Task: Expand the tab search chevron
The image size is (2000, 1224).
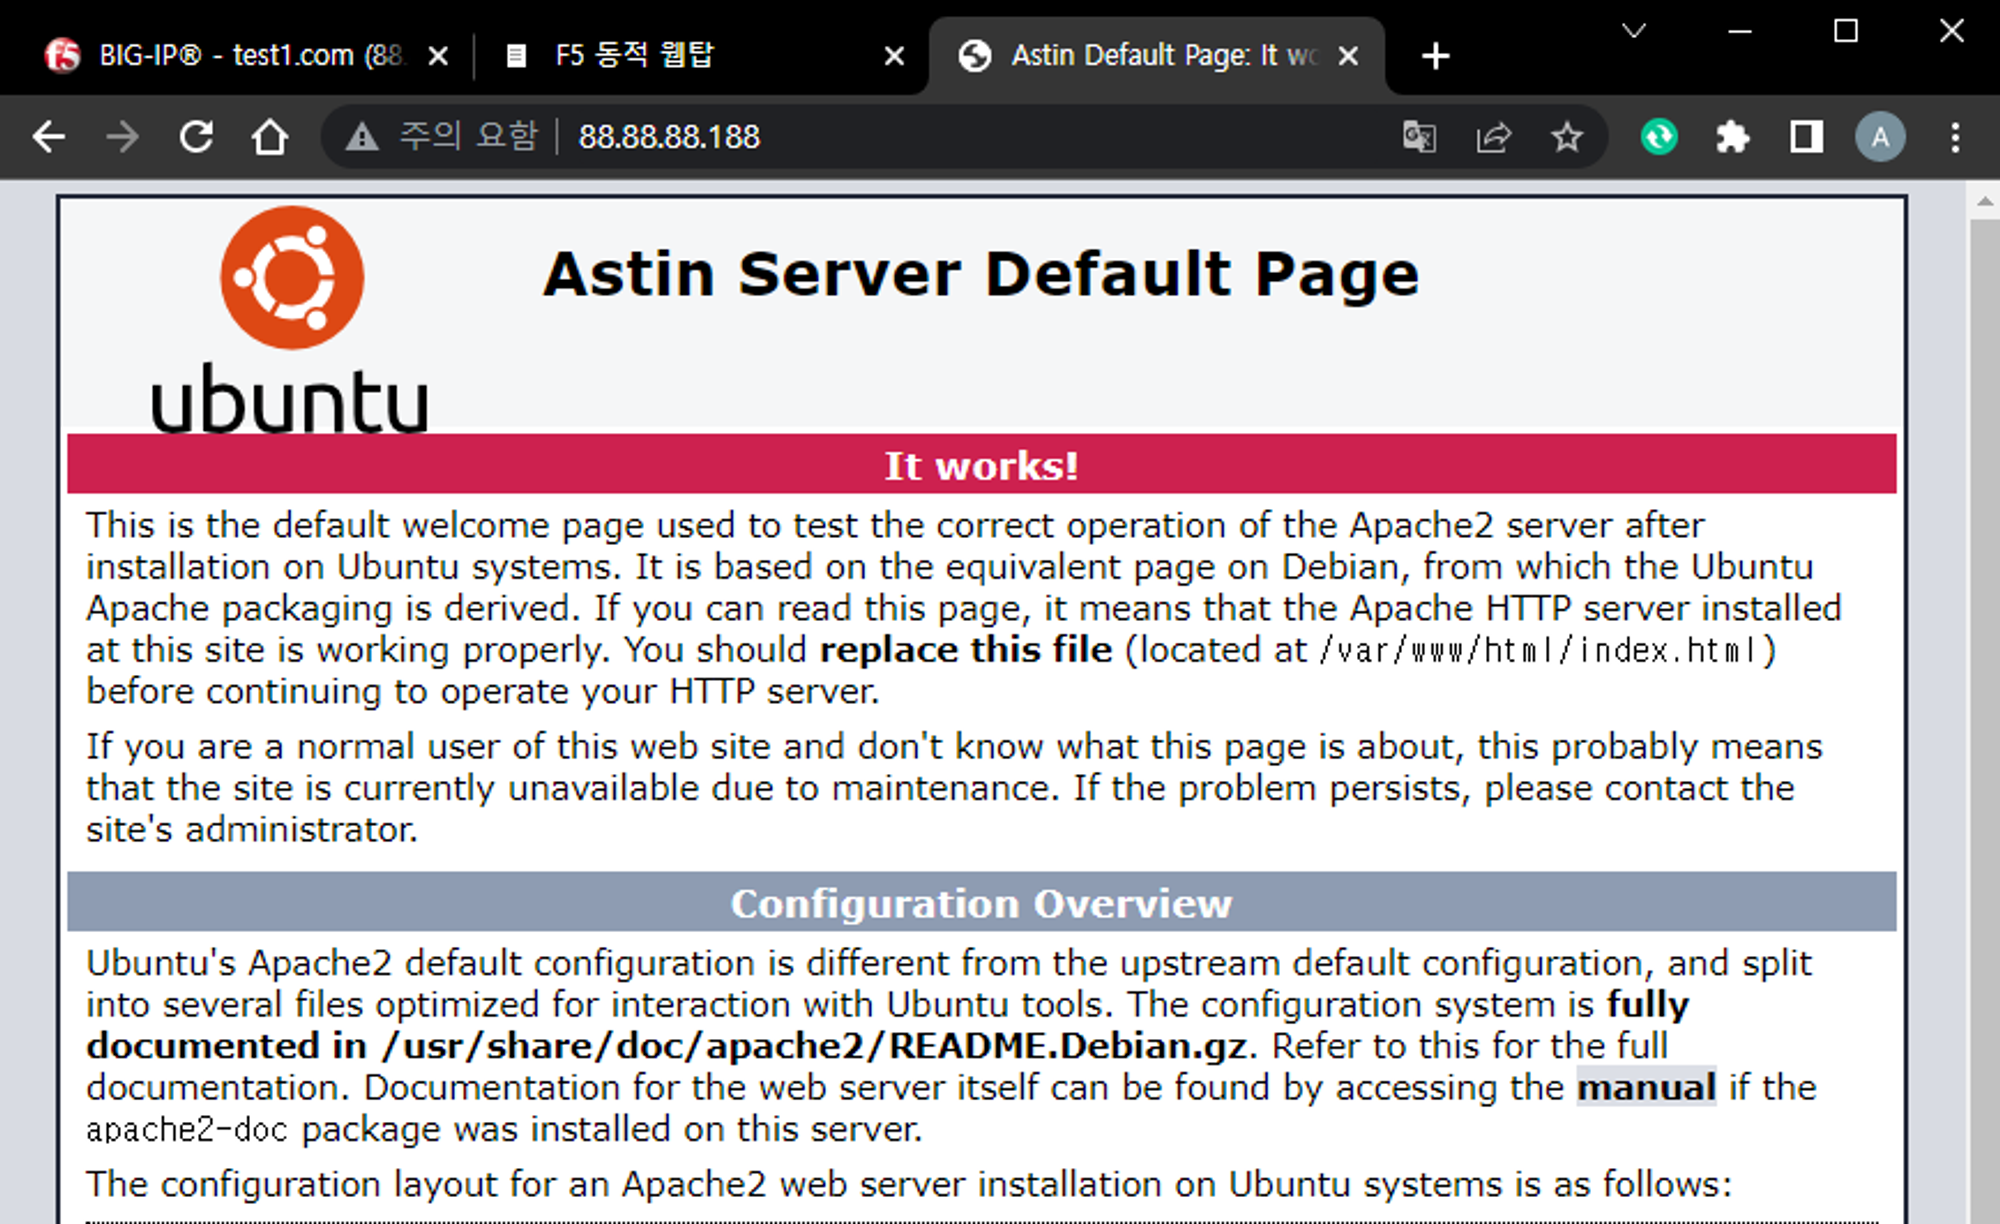Action: pos(1634,31)
